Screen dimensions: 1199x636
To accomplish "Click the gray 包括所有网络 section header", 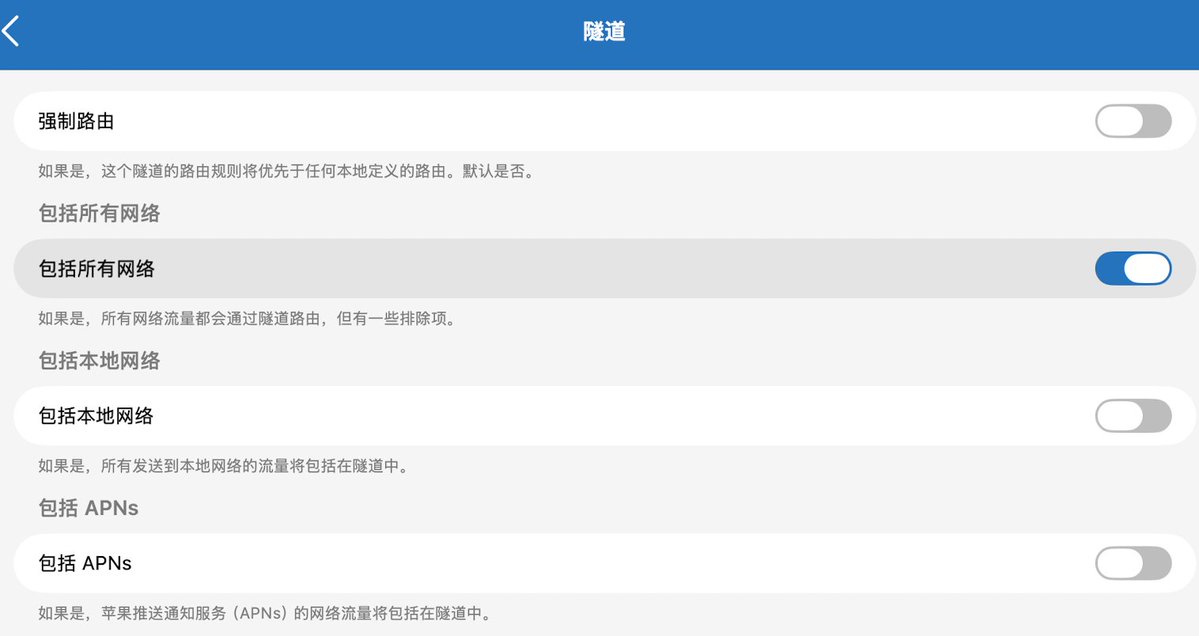I will (99, 213).
